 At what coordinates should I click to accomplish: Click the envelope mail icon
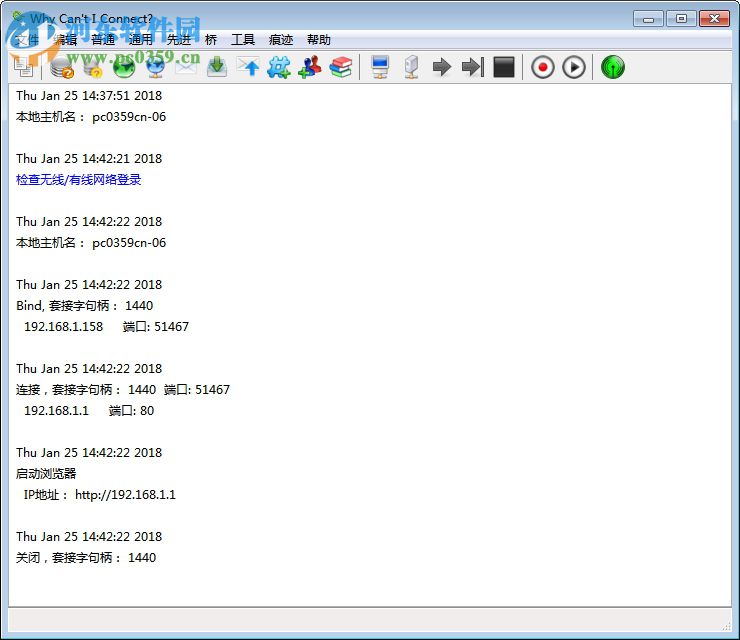tap(186, 67)
